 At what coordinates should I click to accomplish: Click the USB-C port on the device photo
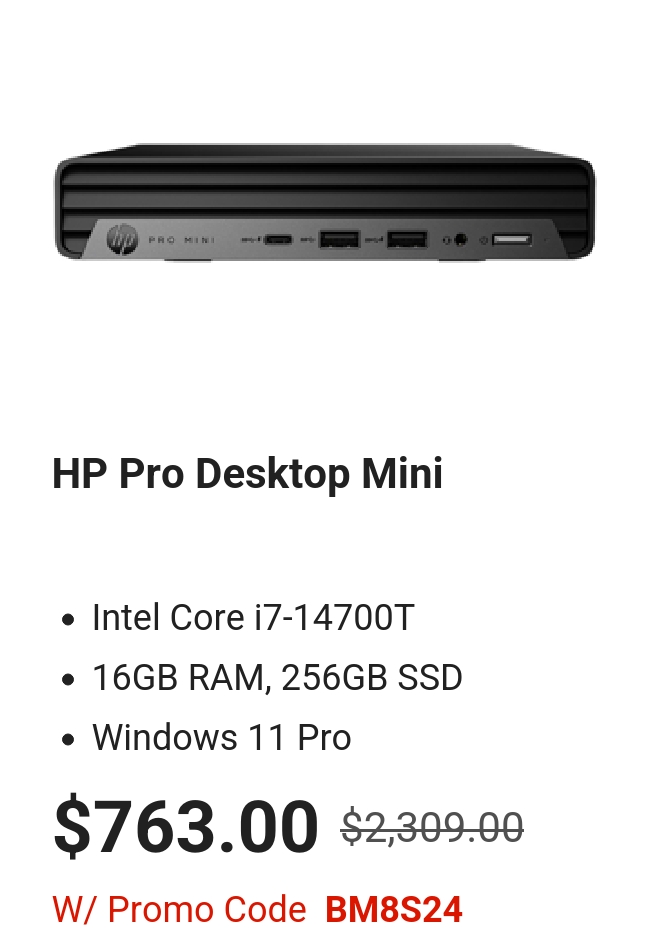point(278,240)
